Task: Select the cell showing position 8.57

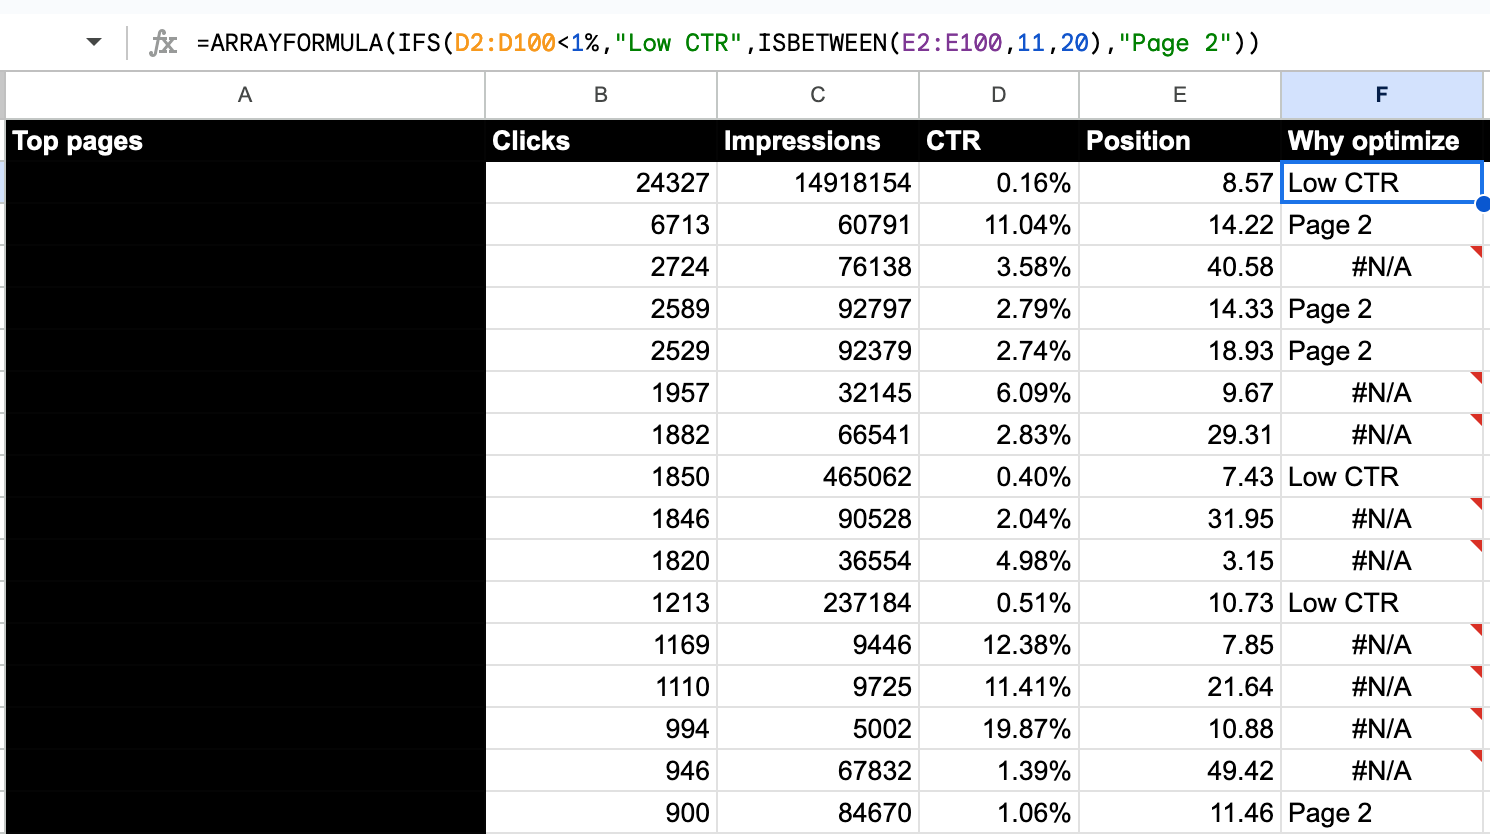Action: 1179,182
